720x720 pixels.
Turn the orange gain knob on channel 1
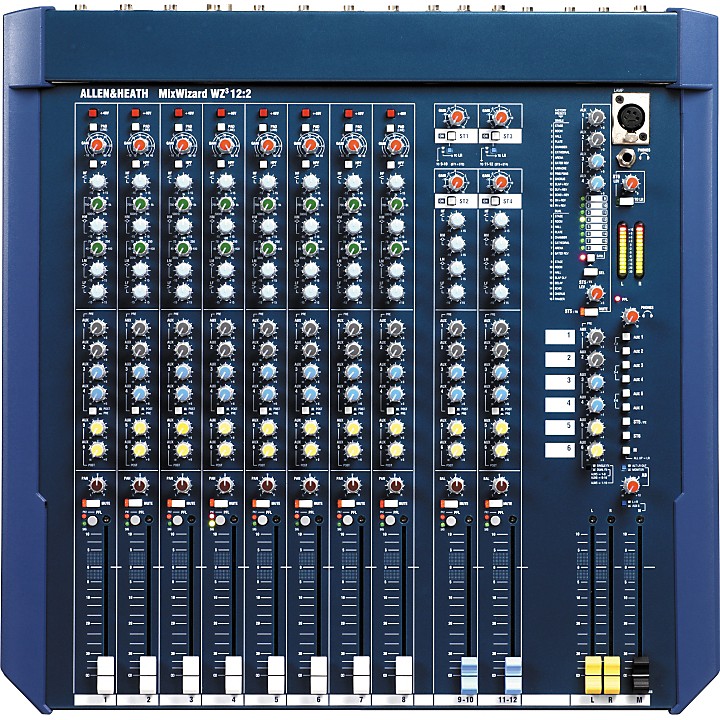[x=97, y=146]
